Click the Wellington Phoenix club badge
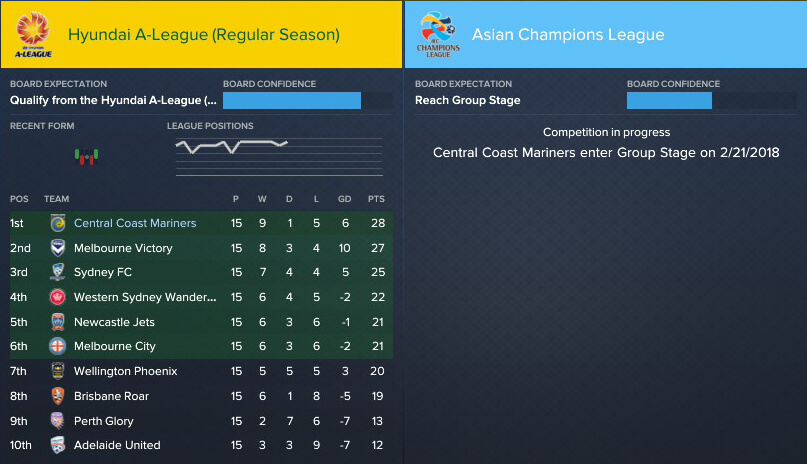This screenshot has width=807, height=464. (x=58, y=371)
